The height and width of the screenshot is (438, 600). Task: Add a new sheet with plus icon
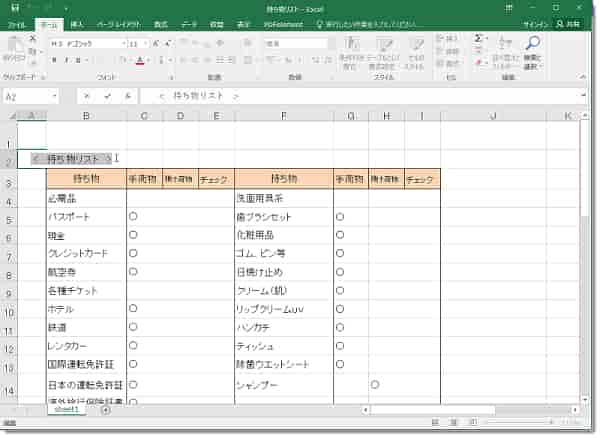(106, 410)
